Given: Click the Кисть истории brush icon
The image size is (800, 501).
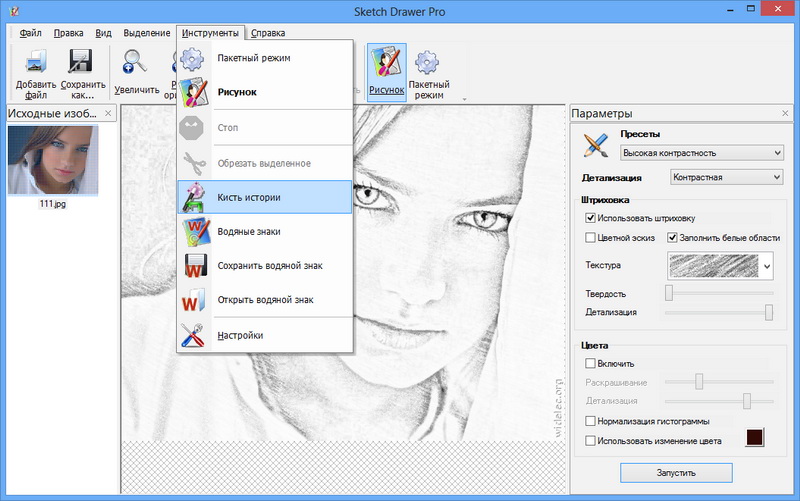Looking at the screenshot, I should [x=194, y=197].
